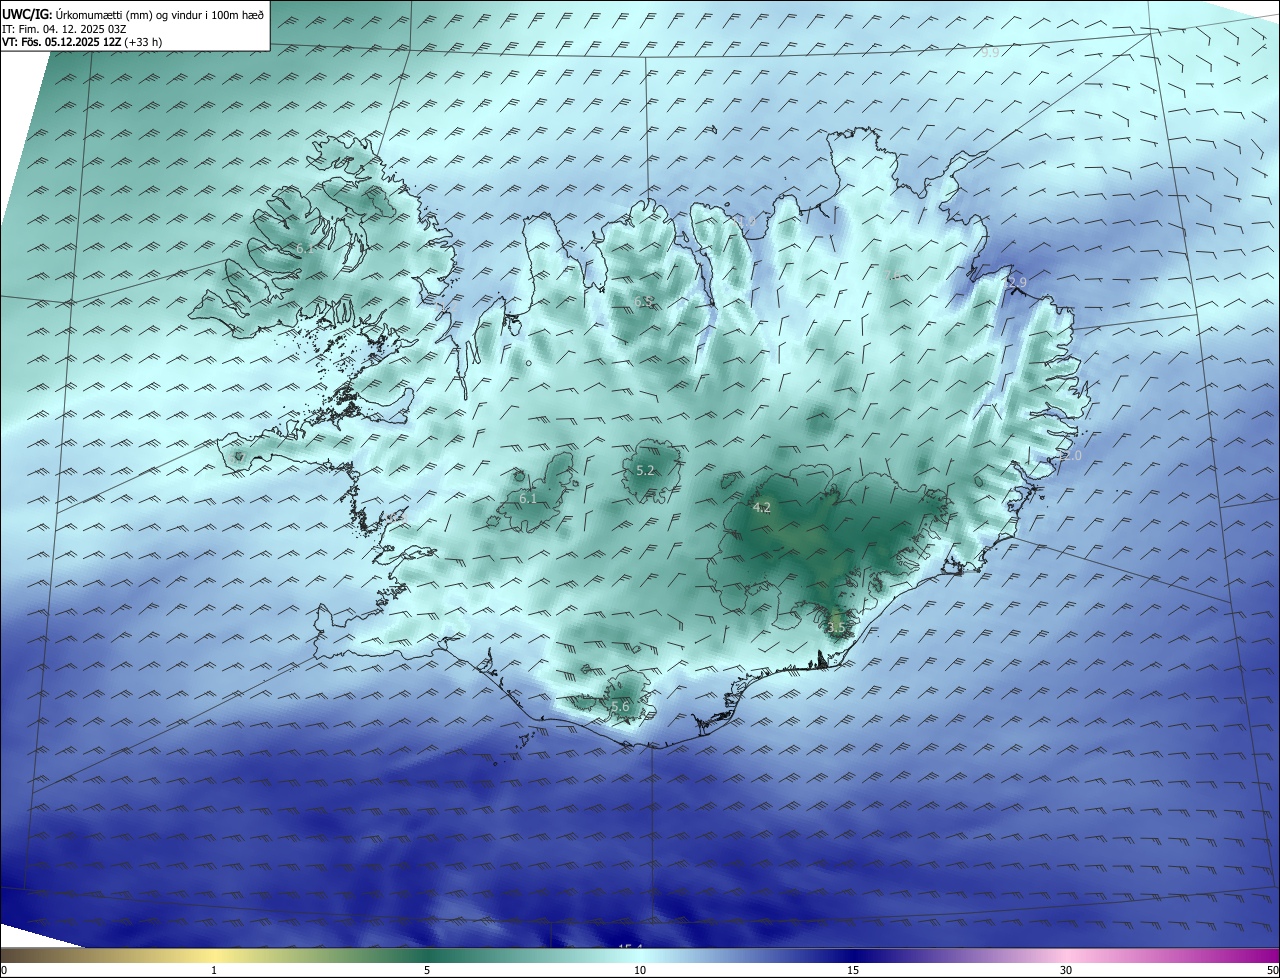The width and height of the screenshot is (1280, 978).
Task: Click the colorbar tick label 10
Action: 640,970
